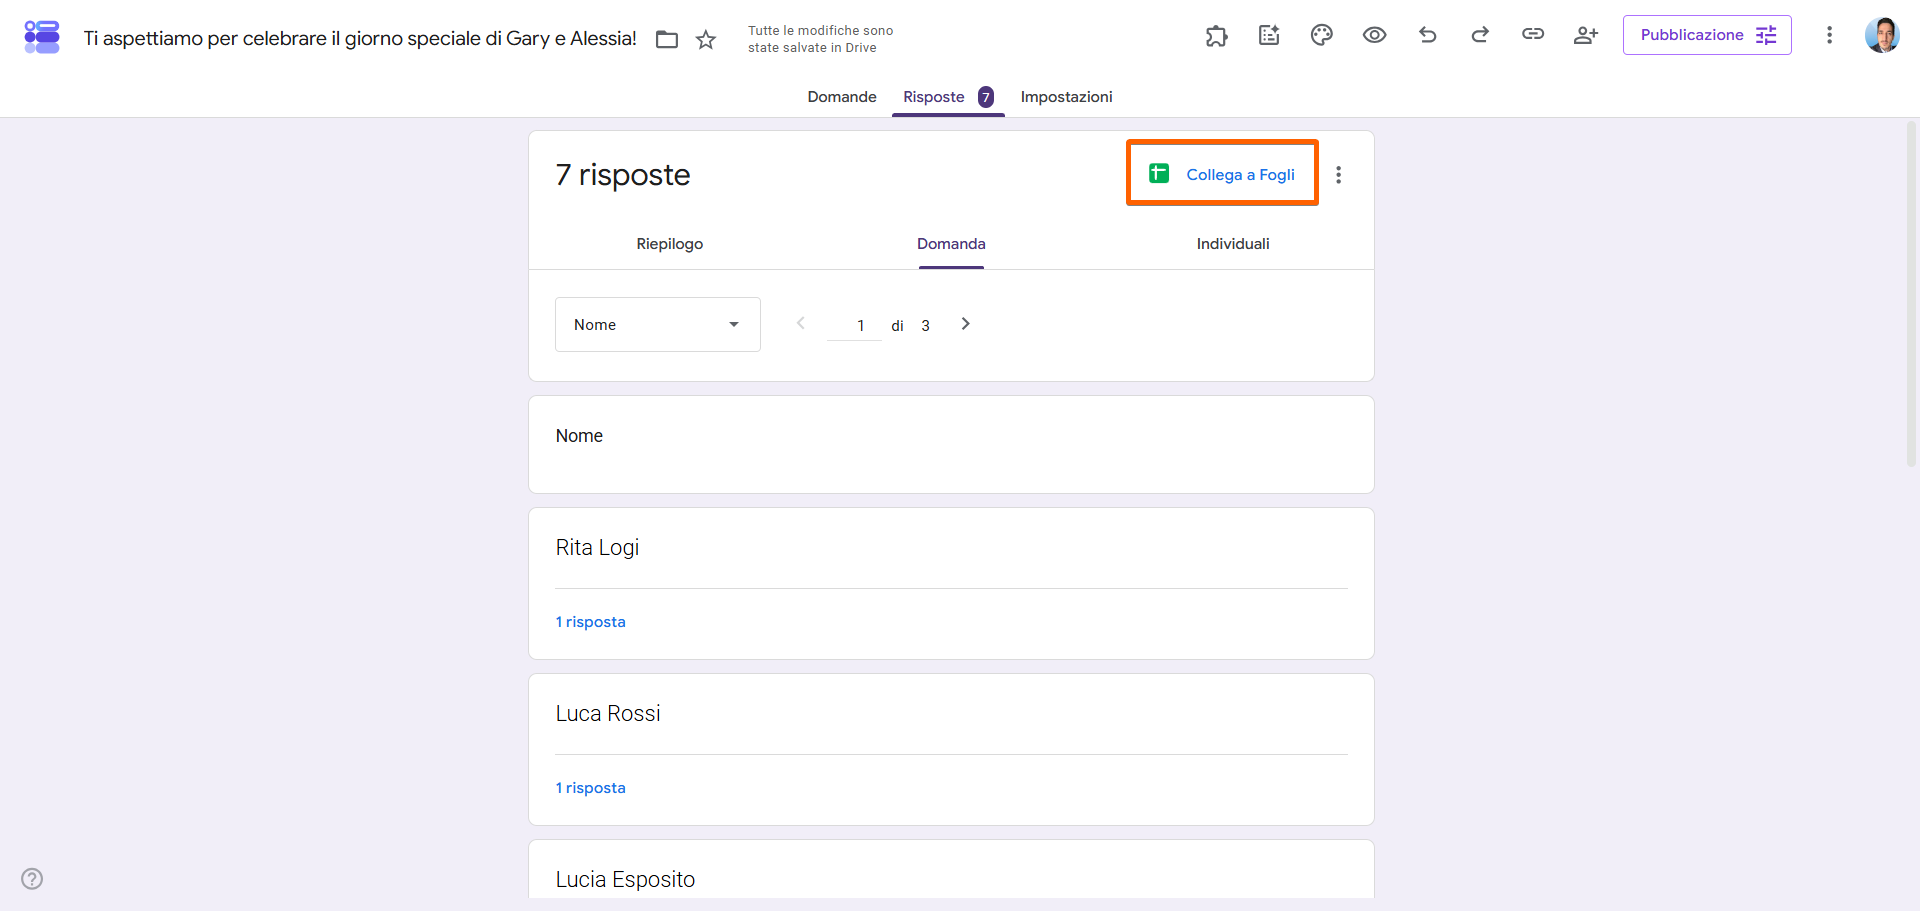Click the green Sheets icon
The image size is (1920, 911).
1159,174
